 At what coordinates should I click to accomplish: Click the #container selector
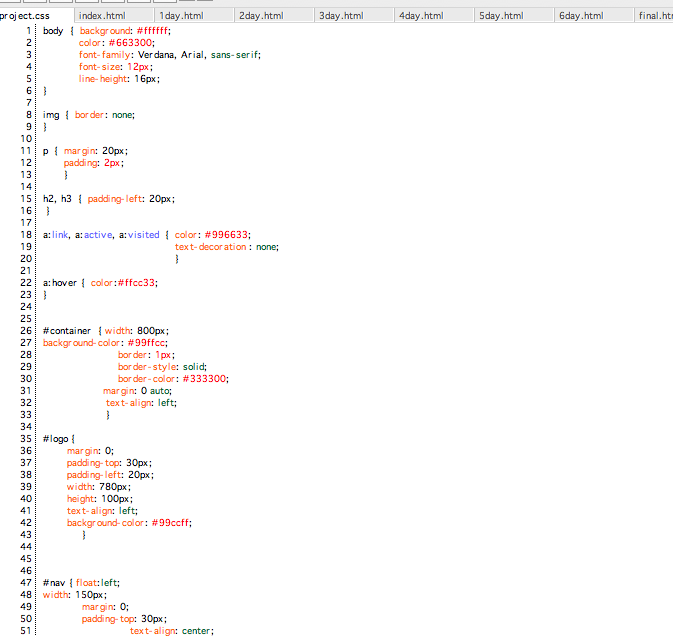[x=67, y=331]
